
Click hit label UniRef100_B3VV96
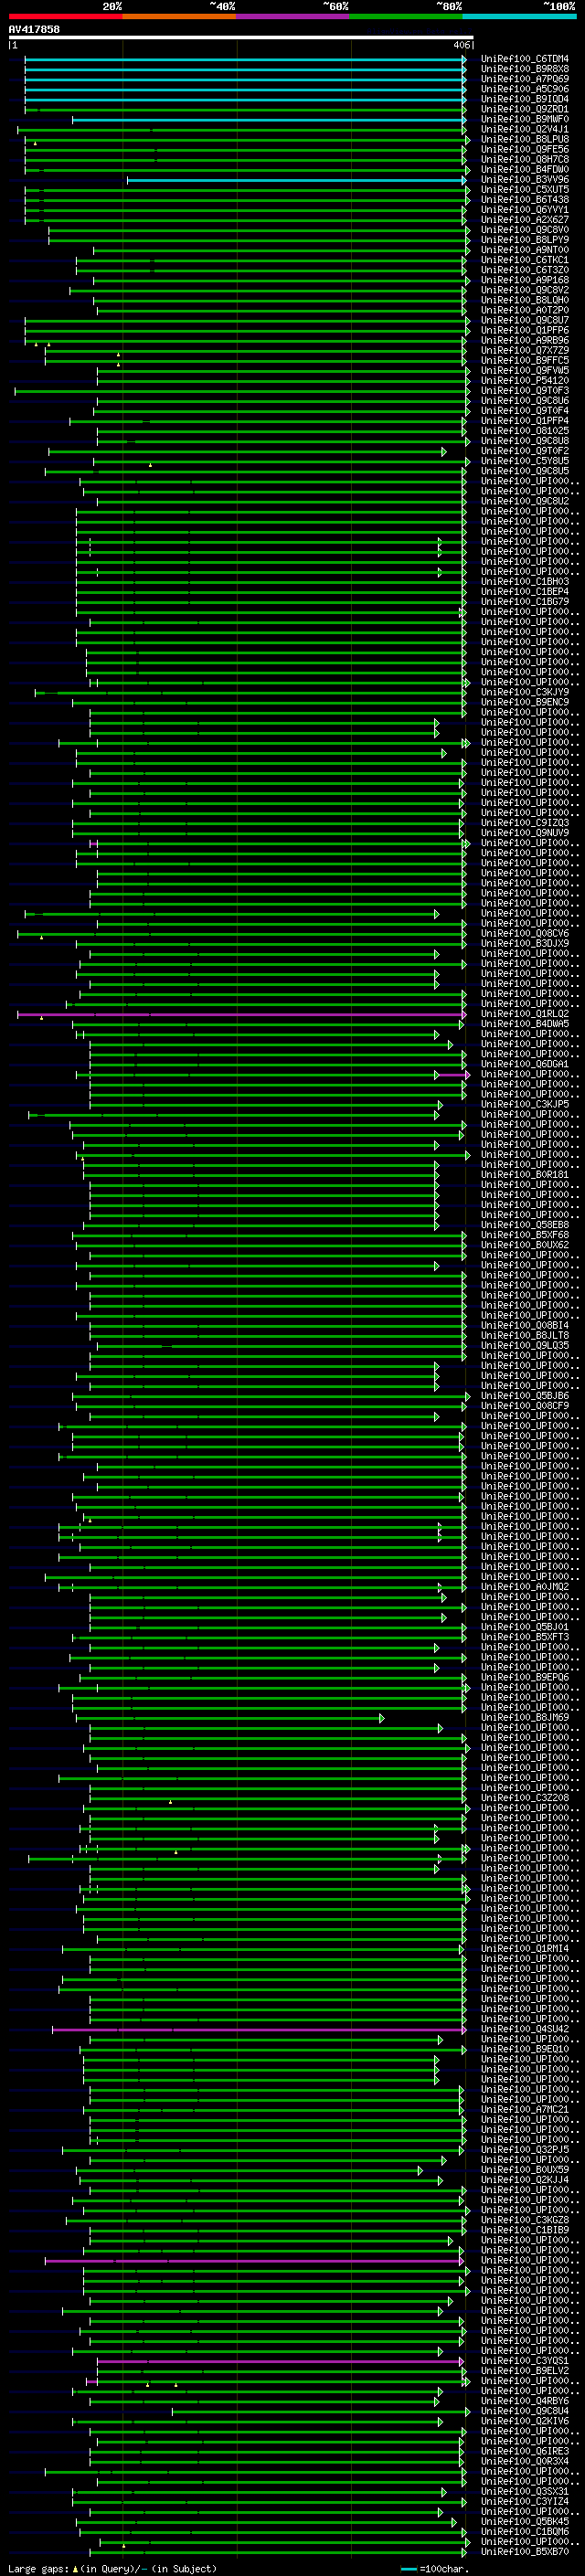click(524, 180)
